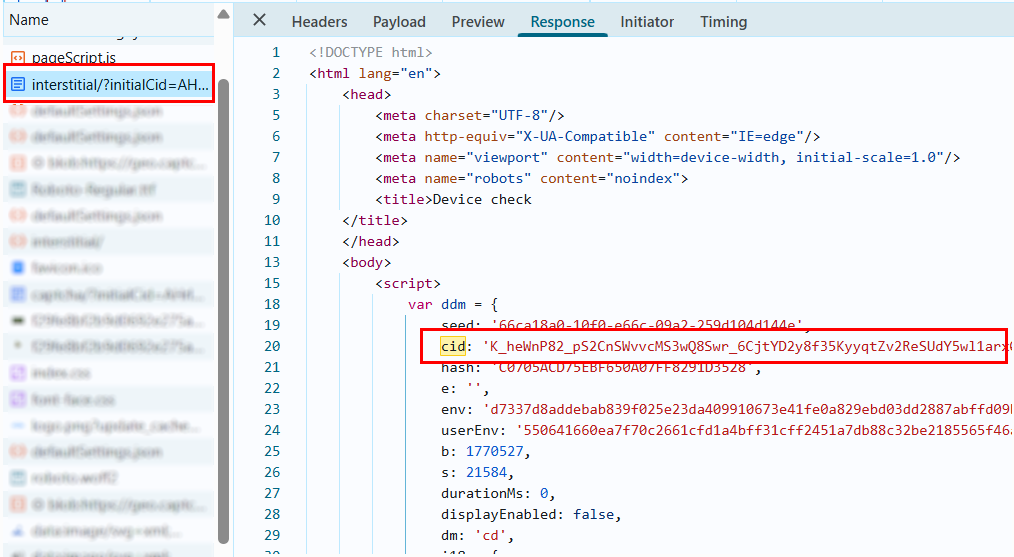
Task: Go to the Initiator tab
Action: tap(647, 22)
